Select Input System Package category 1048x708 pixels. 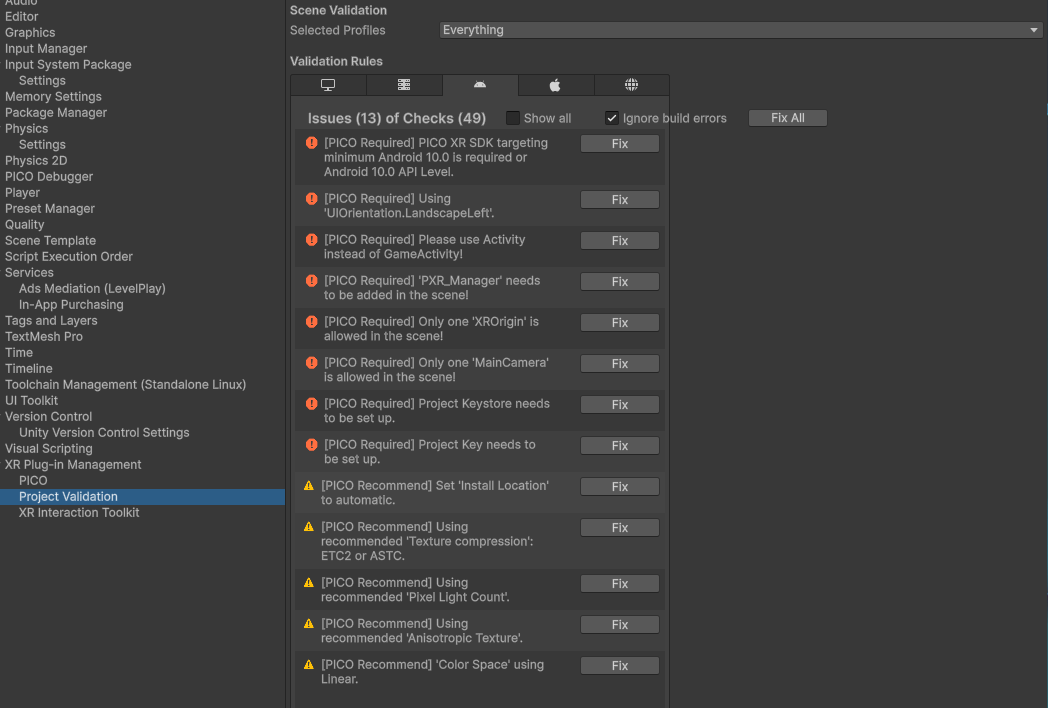point(68,65)
